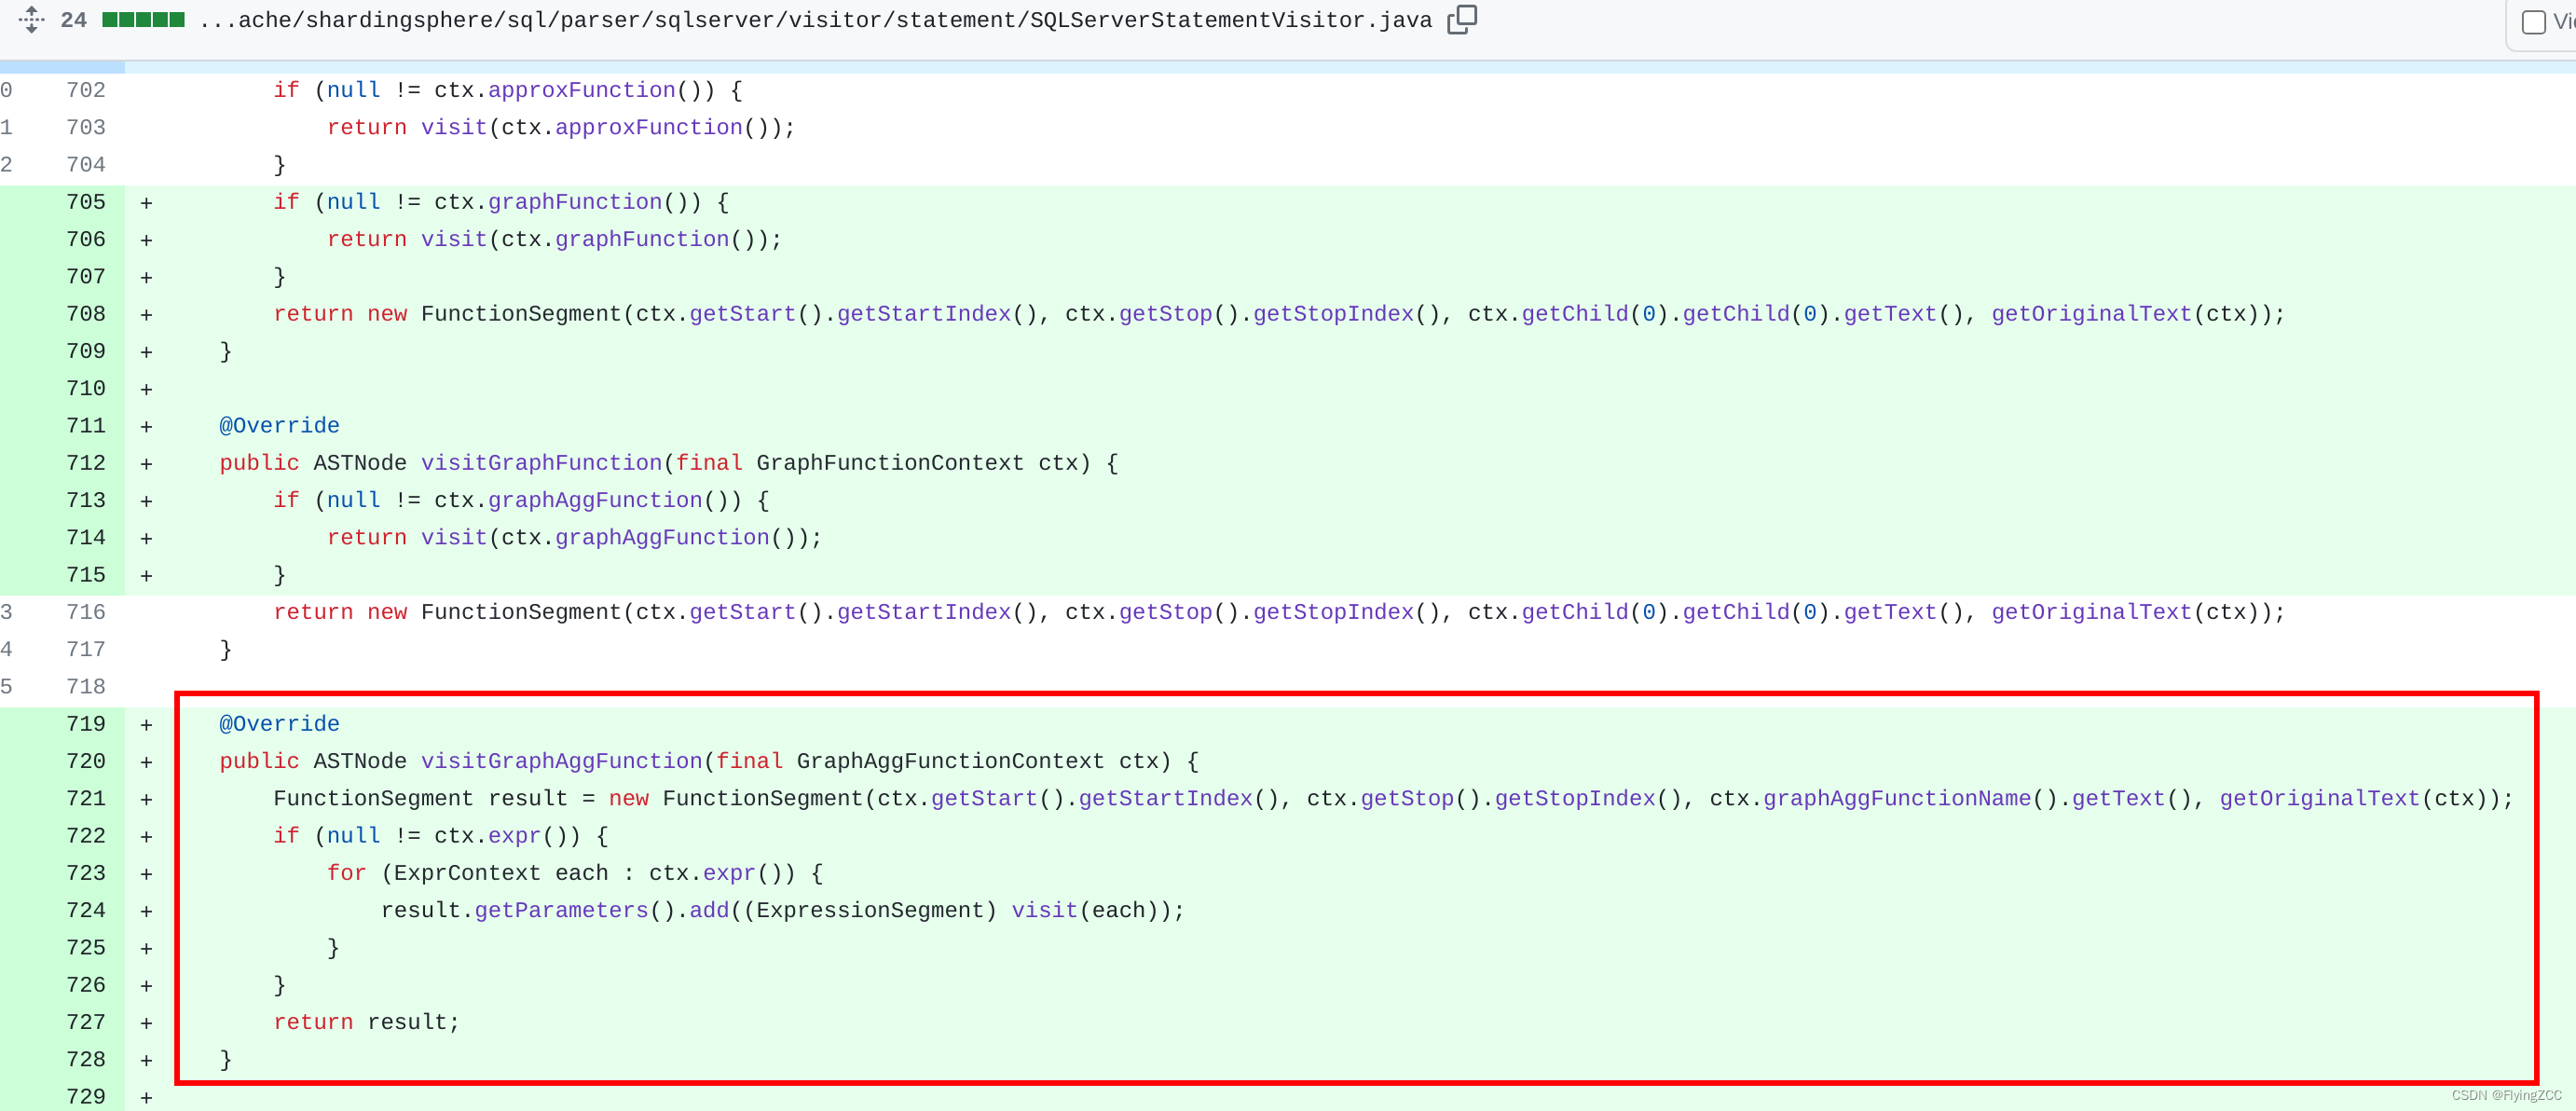Click the plus marker on line 720
2576x1111 pixels.
(146, 762)
